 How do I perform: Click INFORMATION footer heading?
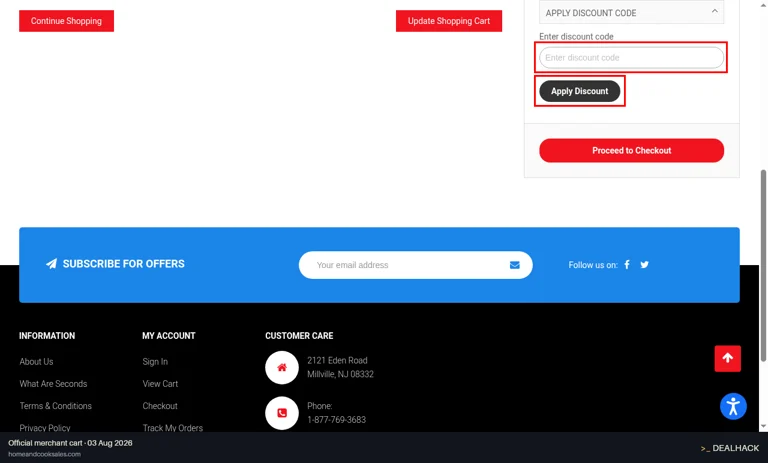click(47, 336)
